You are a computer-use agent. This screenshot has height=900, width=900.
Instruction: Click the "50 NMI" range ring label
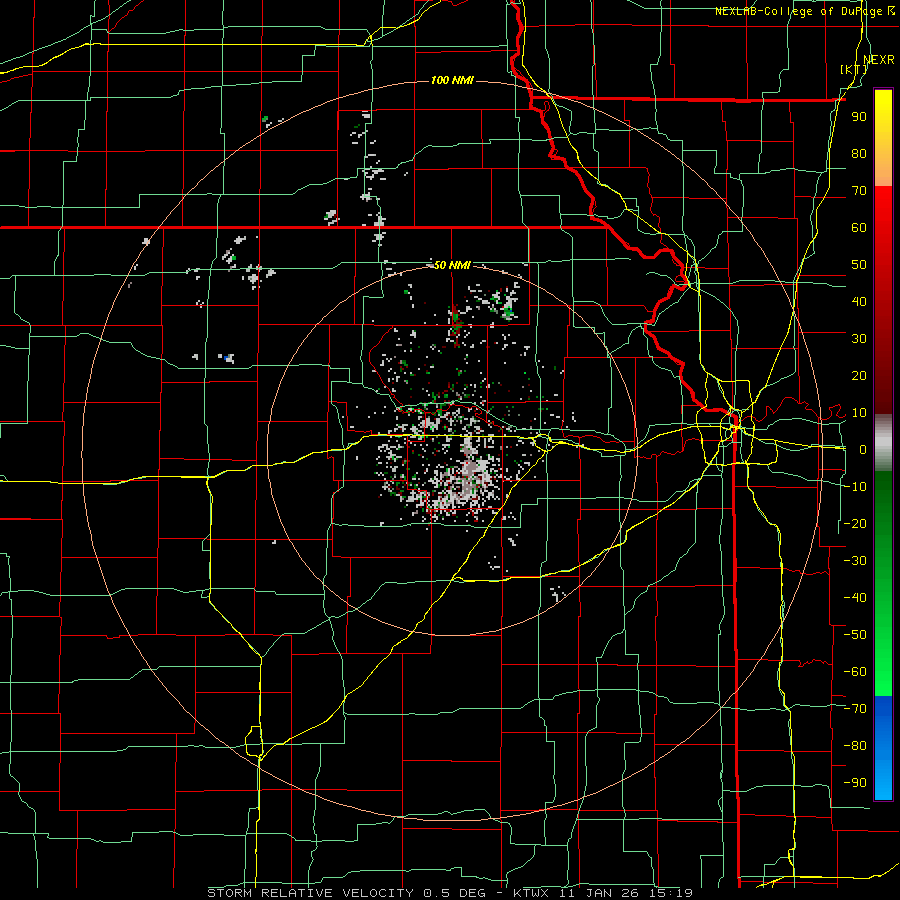click(x=452, y=265)
